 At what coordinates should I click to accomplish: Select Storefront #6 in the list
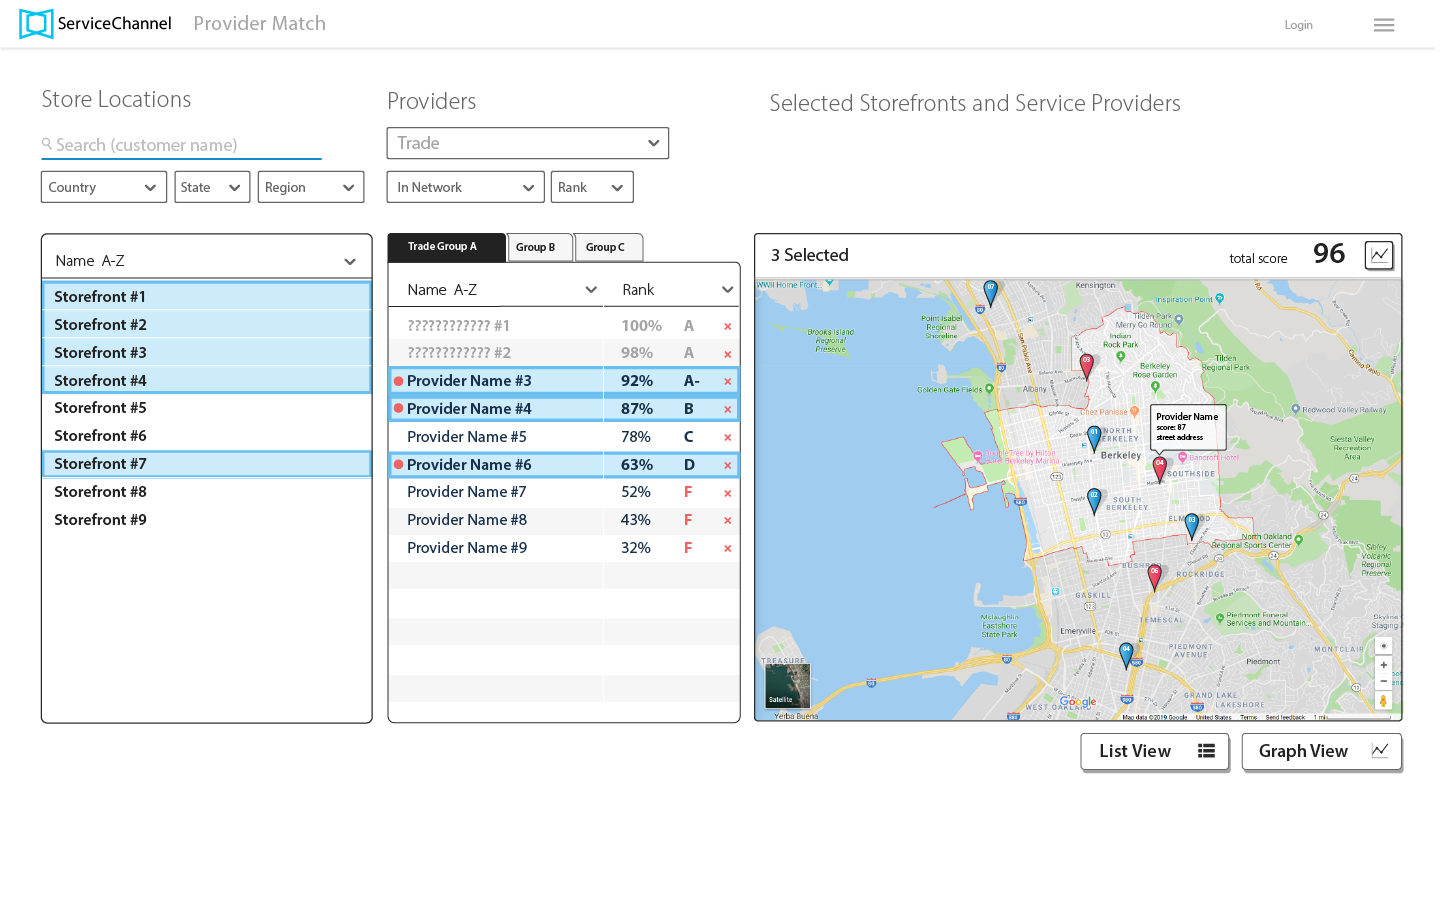click(207, 436)
